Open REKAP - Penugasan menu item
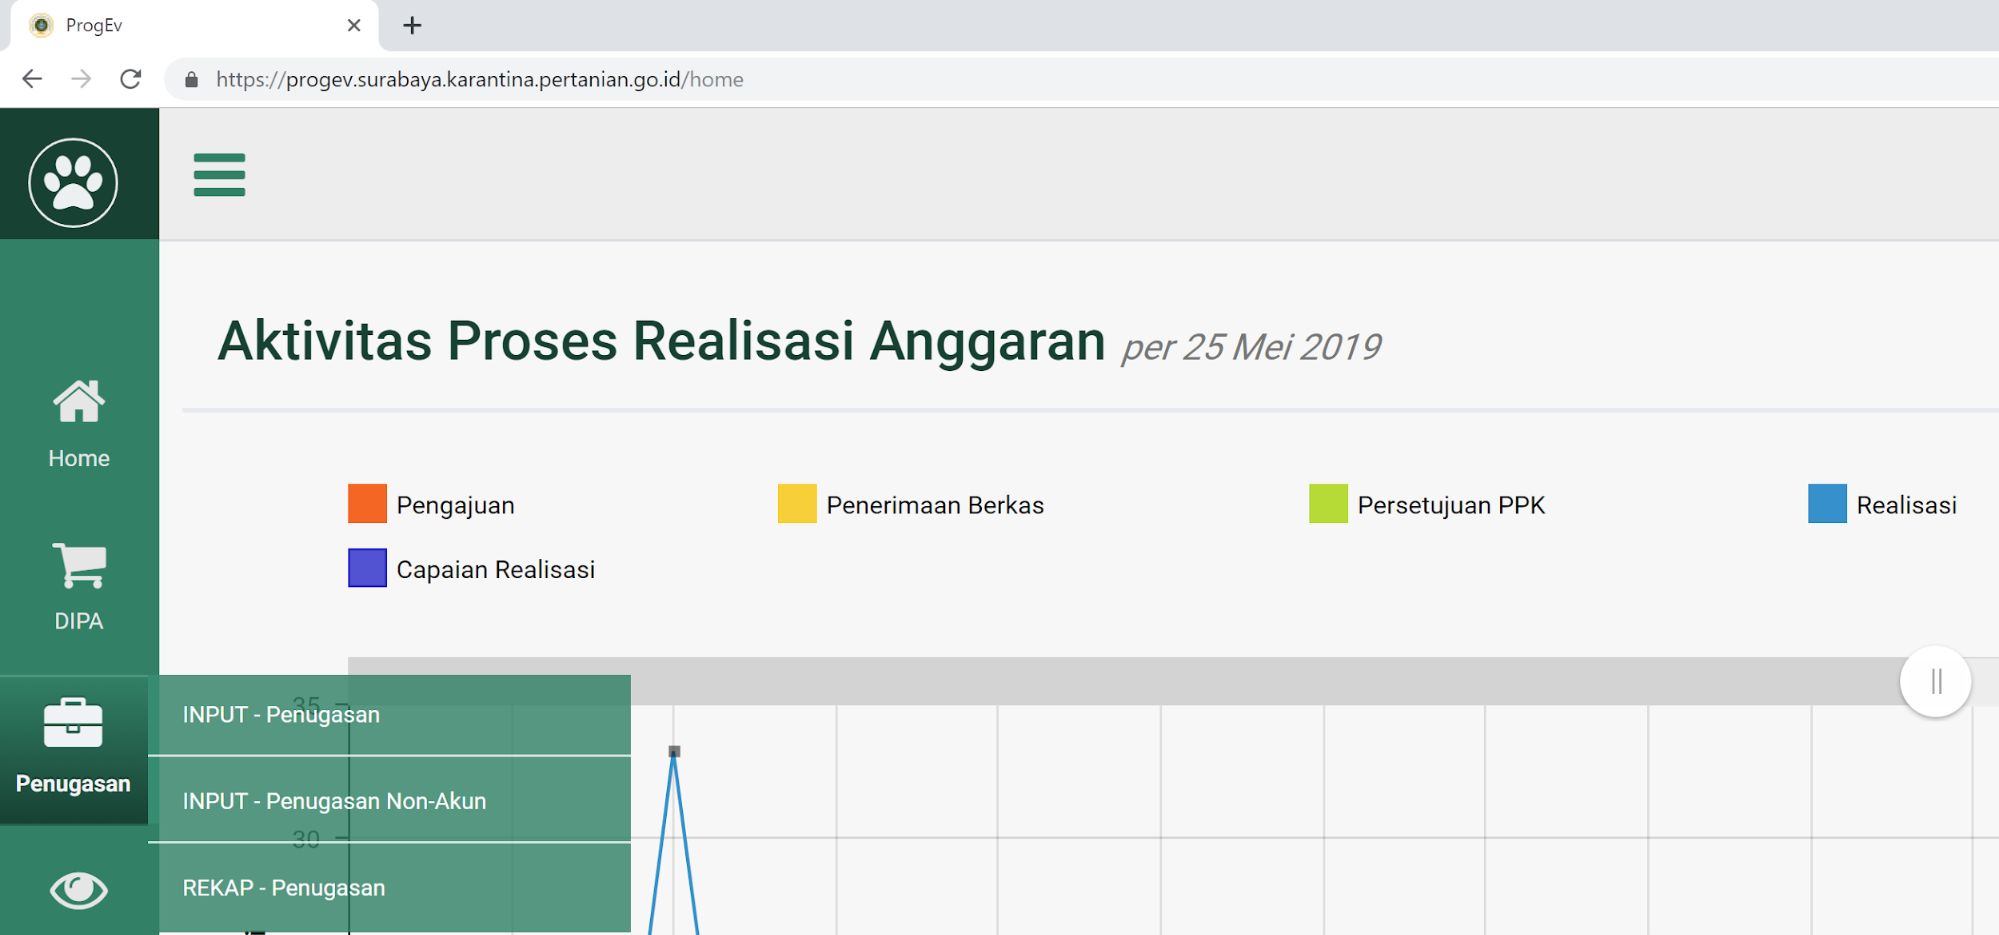1999x935 pixels. click(x=284, y=888)
